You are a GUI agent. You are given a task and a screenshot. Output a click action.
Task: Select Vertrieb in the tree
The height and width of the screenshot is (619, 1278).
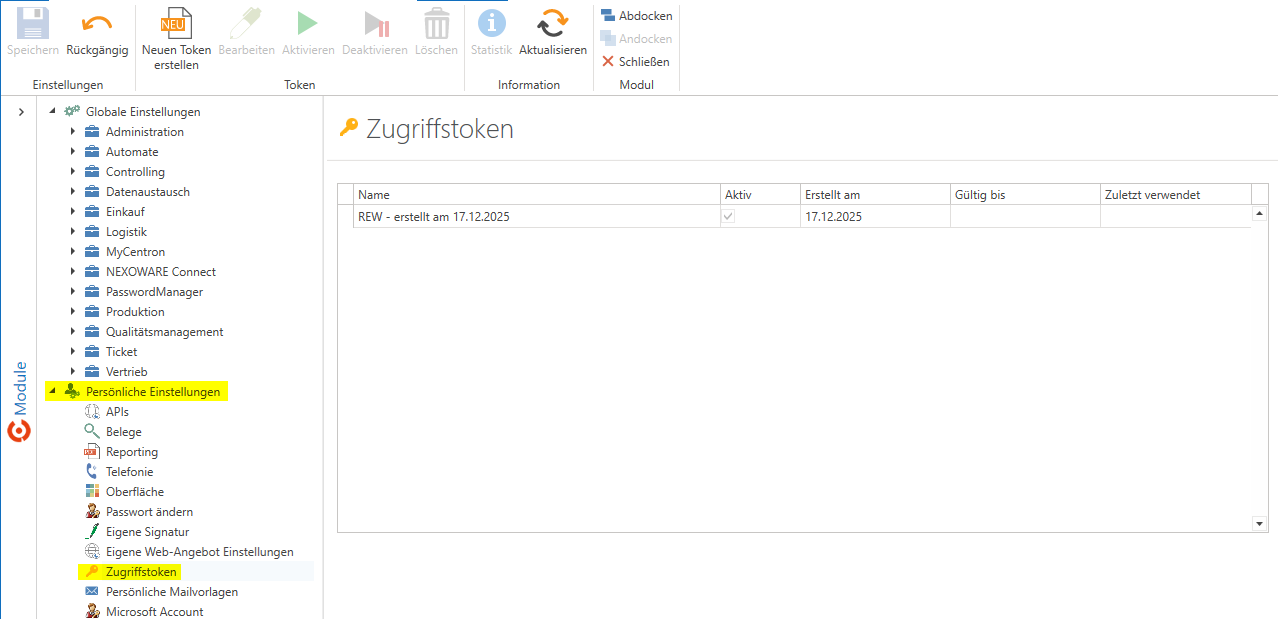point(126,372)
